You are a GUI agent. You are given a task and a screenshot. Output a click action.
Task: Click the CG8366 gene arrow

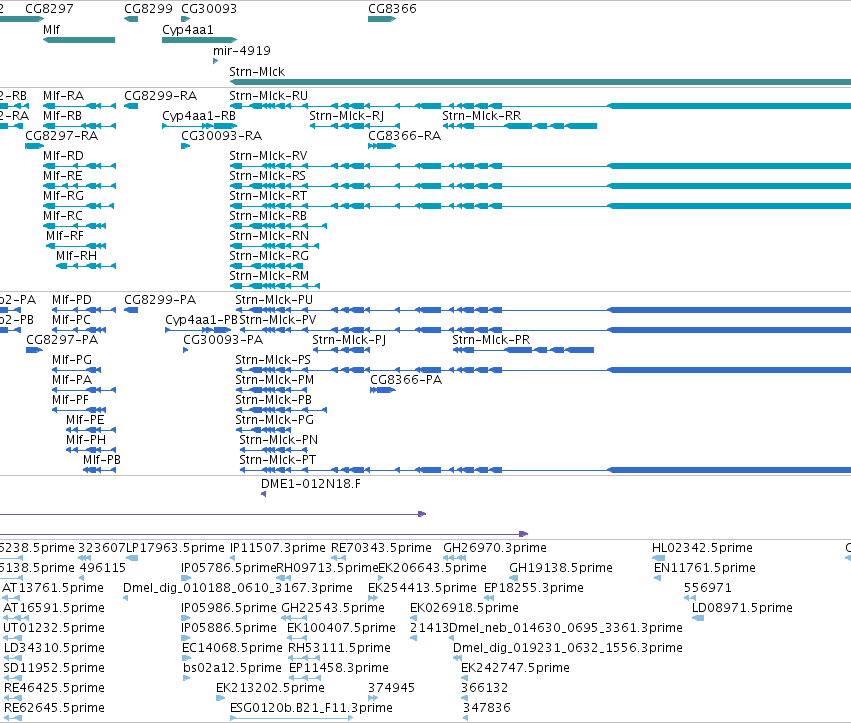tap(382, 19)
